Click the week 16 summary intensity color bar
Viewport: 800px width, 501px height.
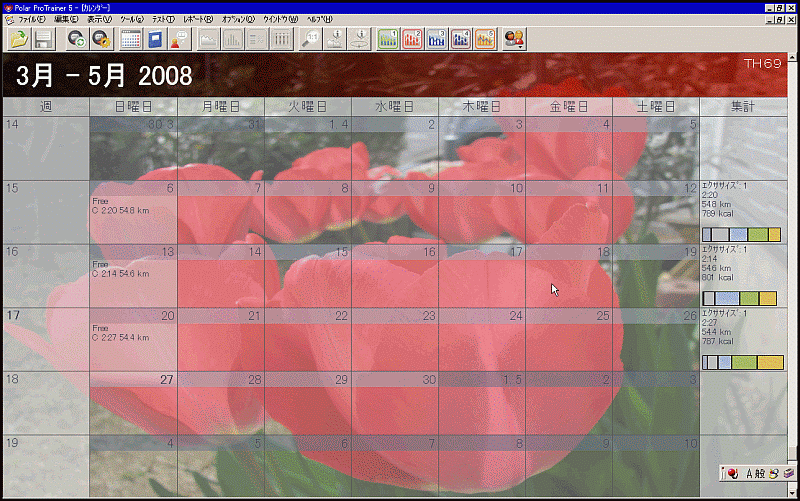pos(739,298)
